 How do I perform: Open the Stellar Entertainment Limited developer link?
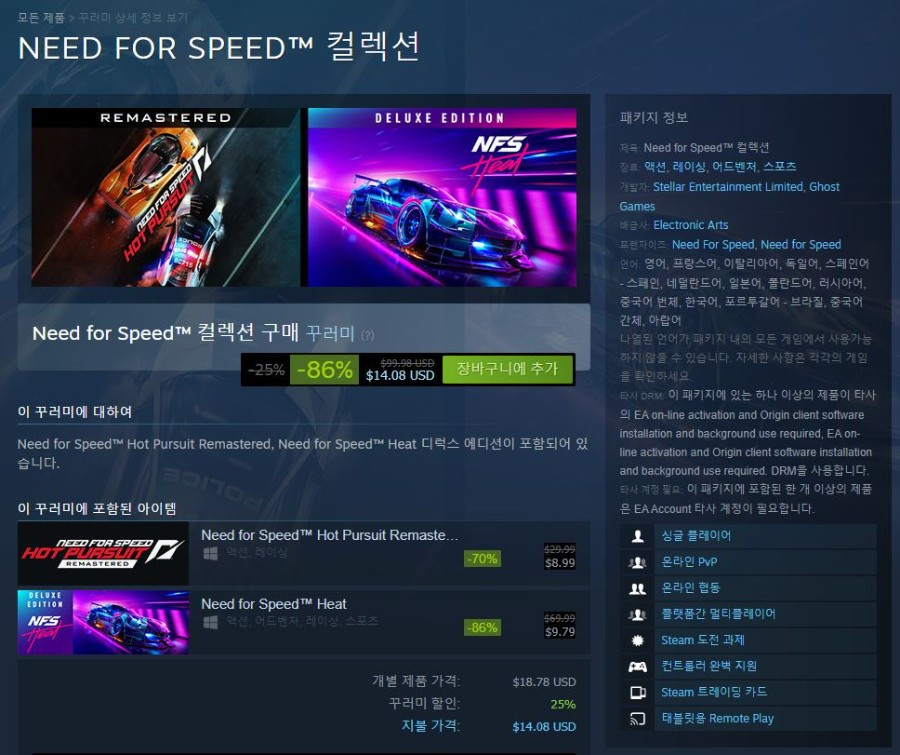tap(728, 187)
